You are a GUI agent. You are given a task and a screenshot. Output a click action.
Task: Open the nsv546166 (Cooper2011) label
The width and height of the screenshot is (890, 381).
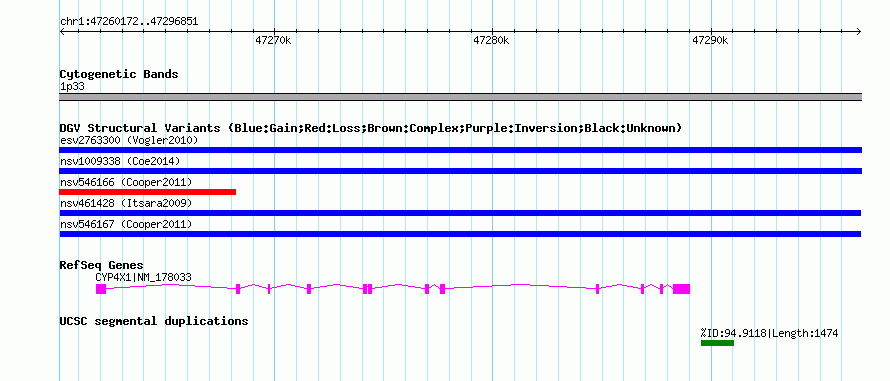[126, 182]
